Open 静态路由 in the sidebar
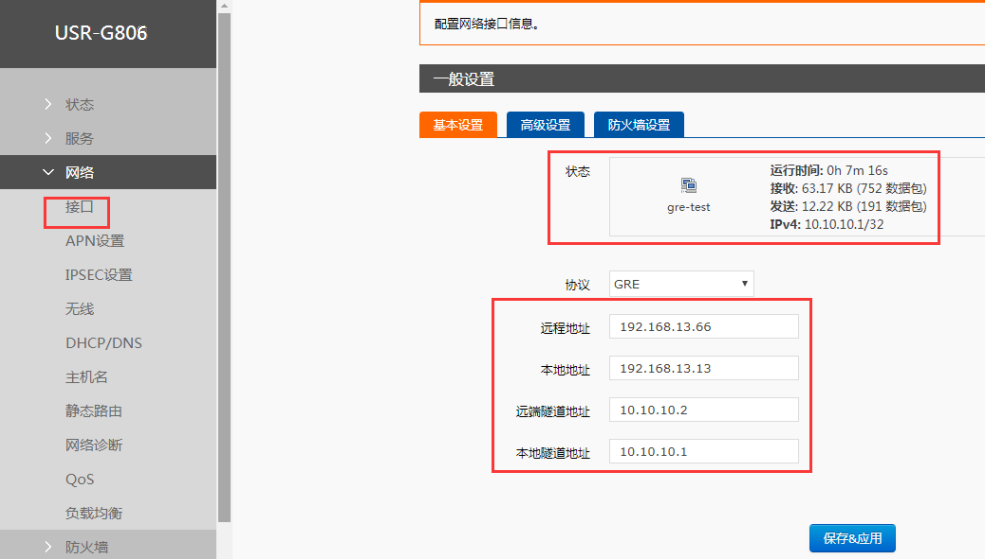Image resolution: width=985 pixels, height=560 pixels. 94,411
